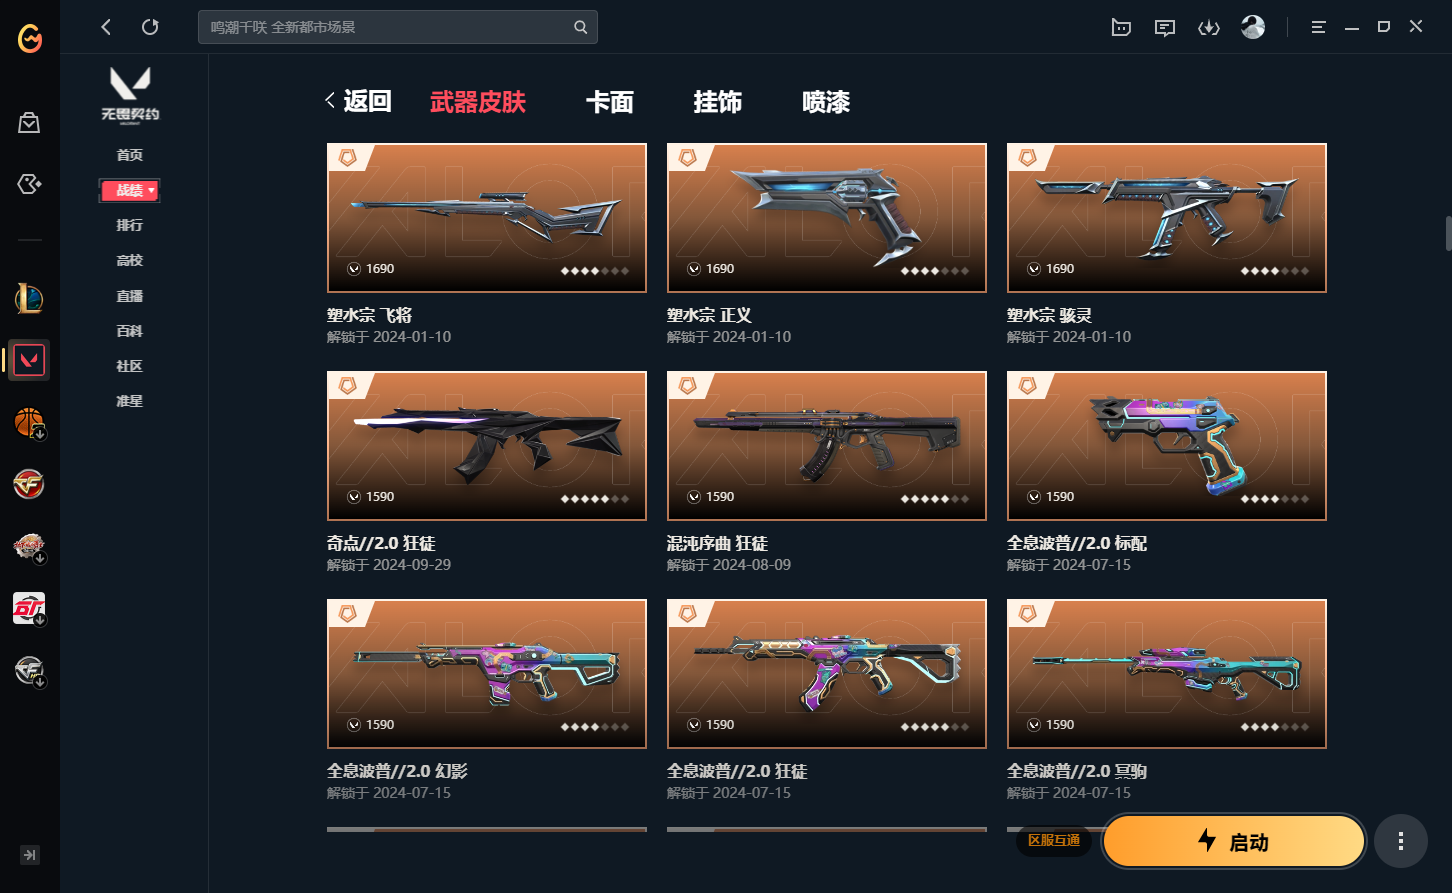Open the messages chat icon in header
The width and height of the screenshot is (1452, 893).
click(x=1164, y=28)
